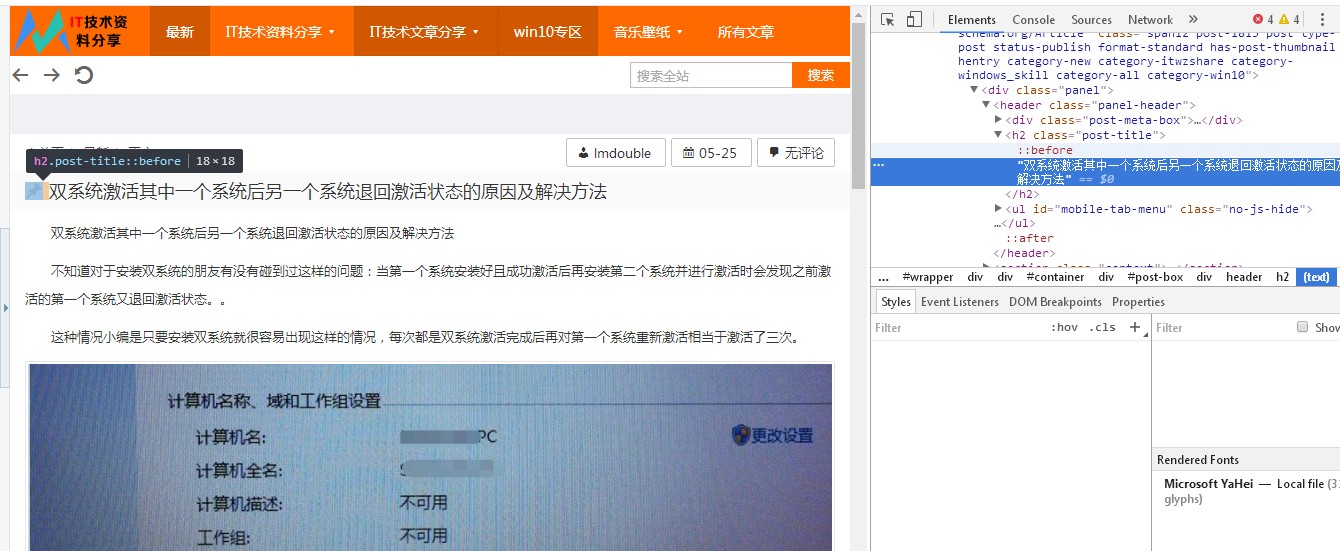Expand the 音乐壁纸 dropdown menu

pyautogui.click(x=649, y=31)
